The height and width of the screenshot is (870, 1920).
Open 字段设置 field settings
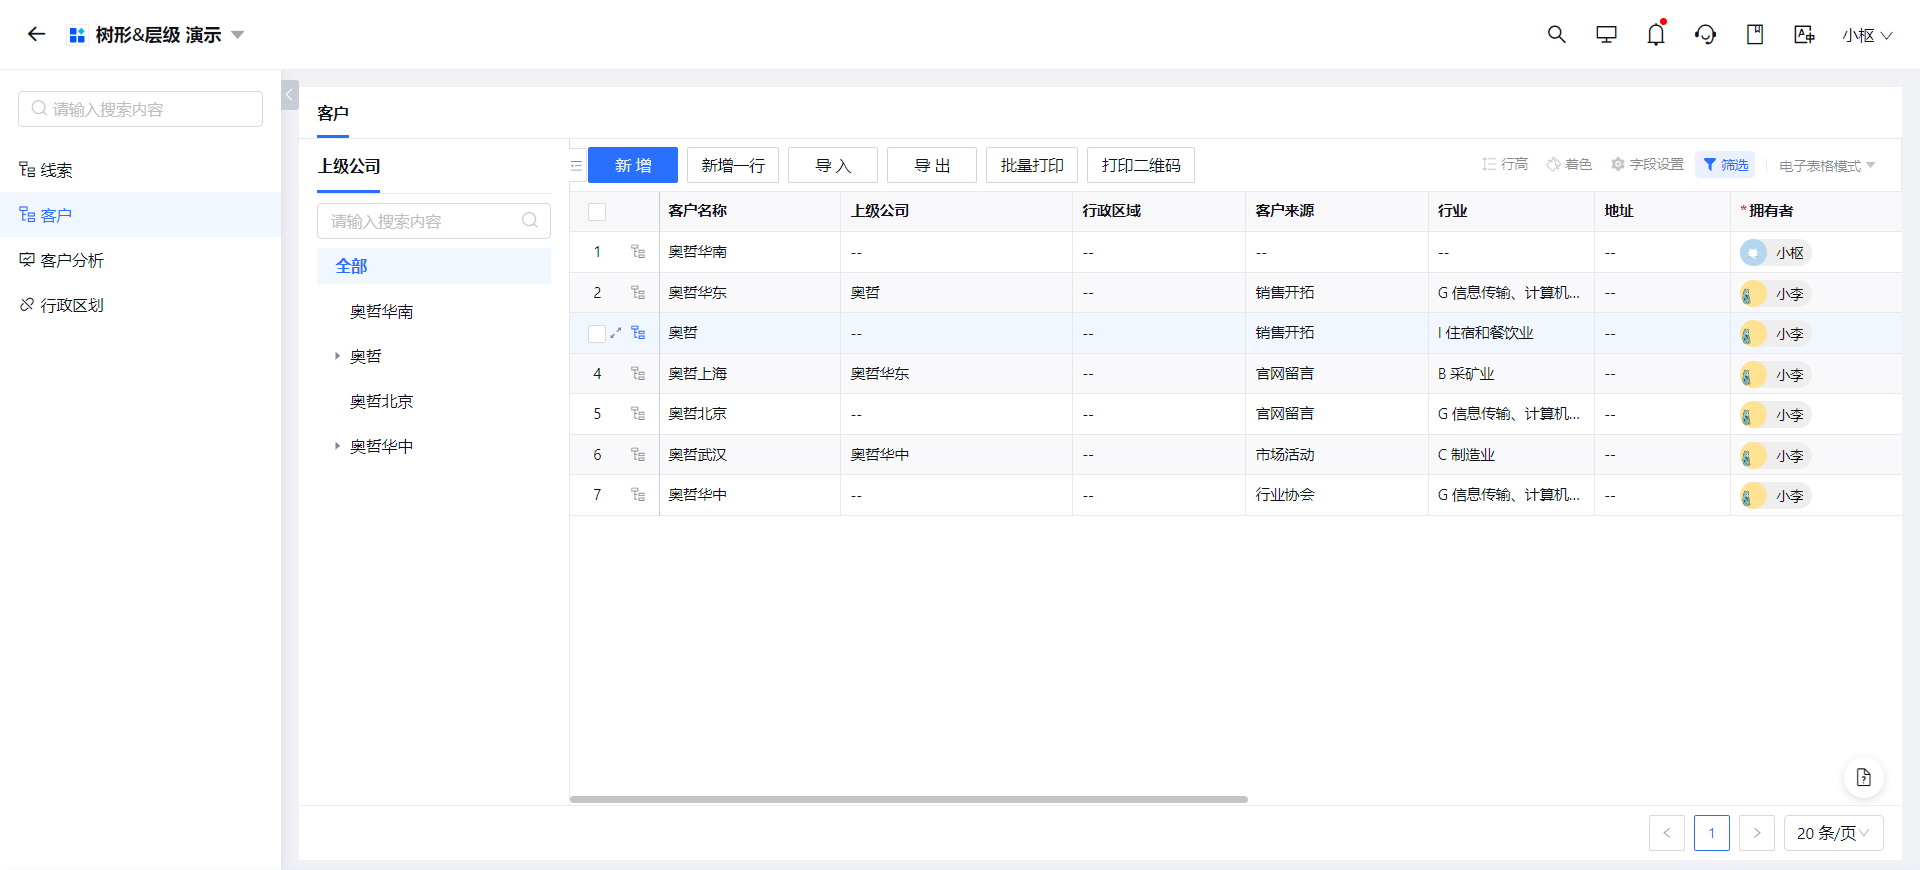[1647, 164]
